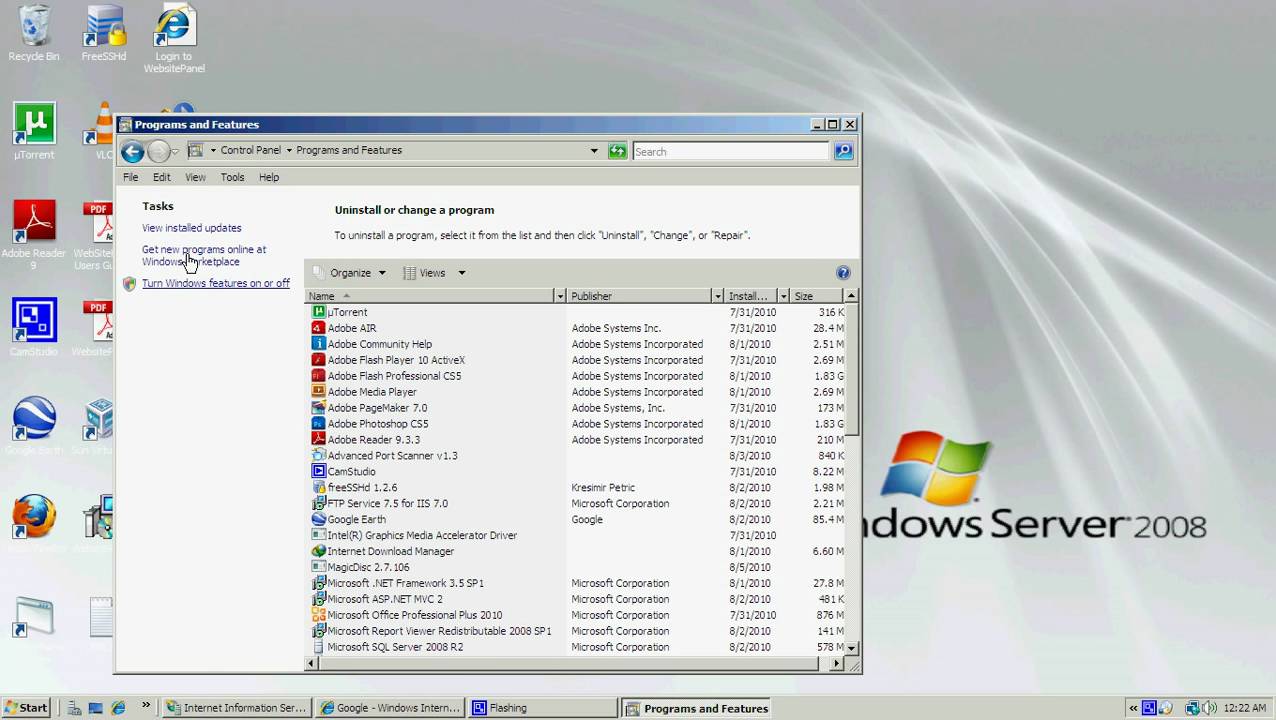Sort list by Size column header

817,296
